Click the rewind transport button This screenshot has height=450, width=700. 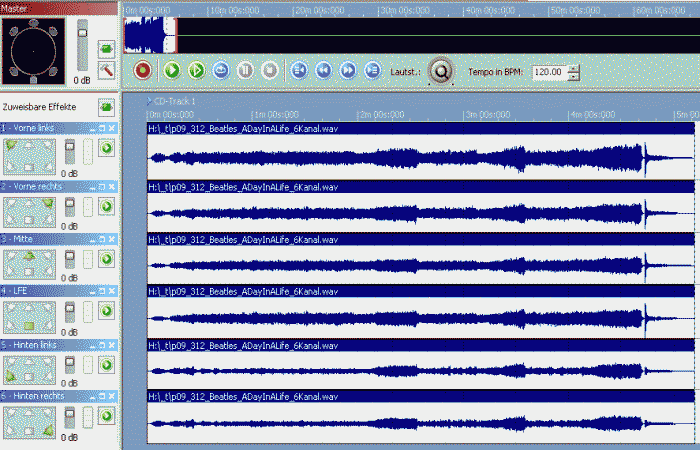pyautogui.click(x=323, y=71)
